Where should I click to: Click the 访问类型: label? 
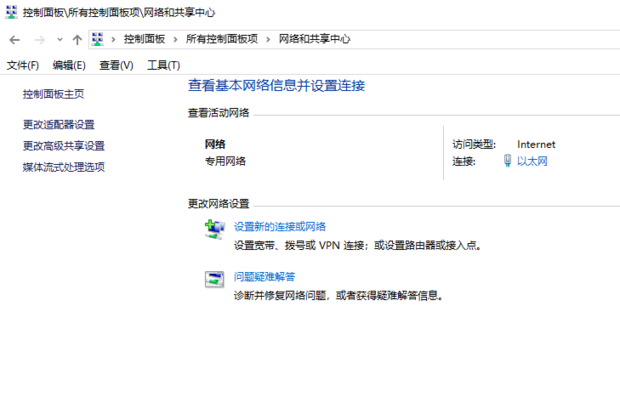click(474, 145)
